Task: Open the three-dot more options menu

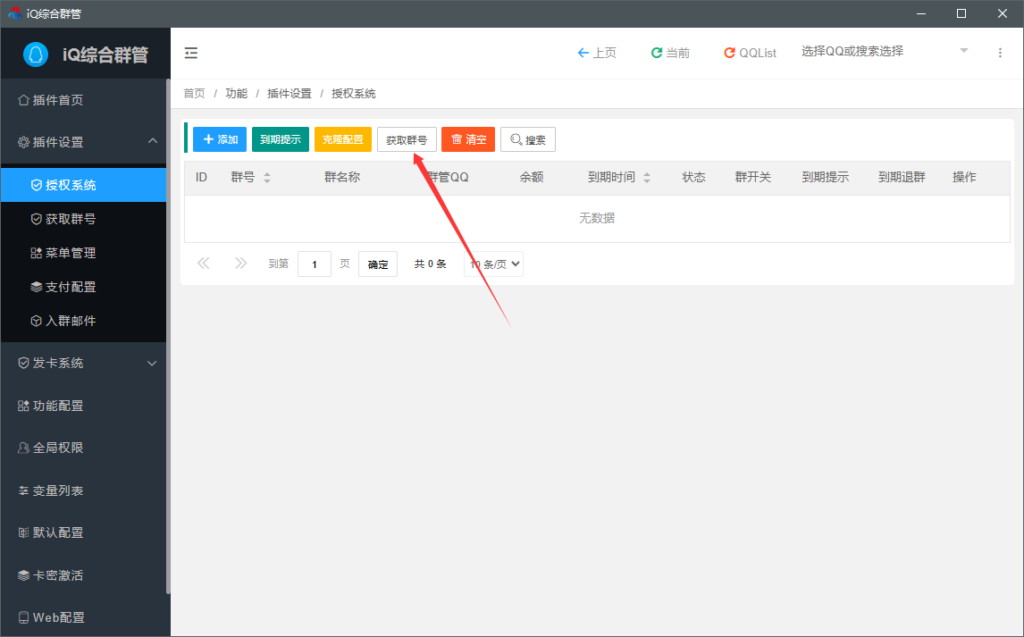Action: coord(1000,53)
